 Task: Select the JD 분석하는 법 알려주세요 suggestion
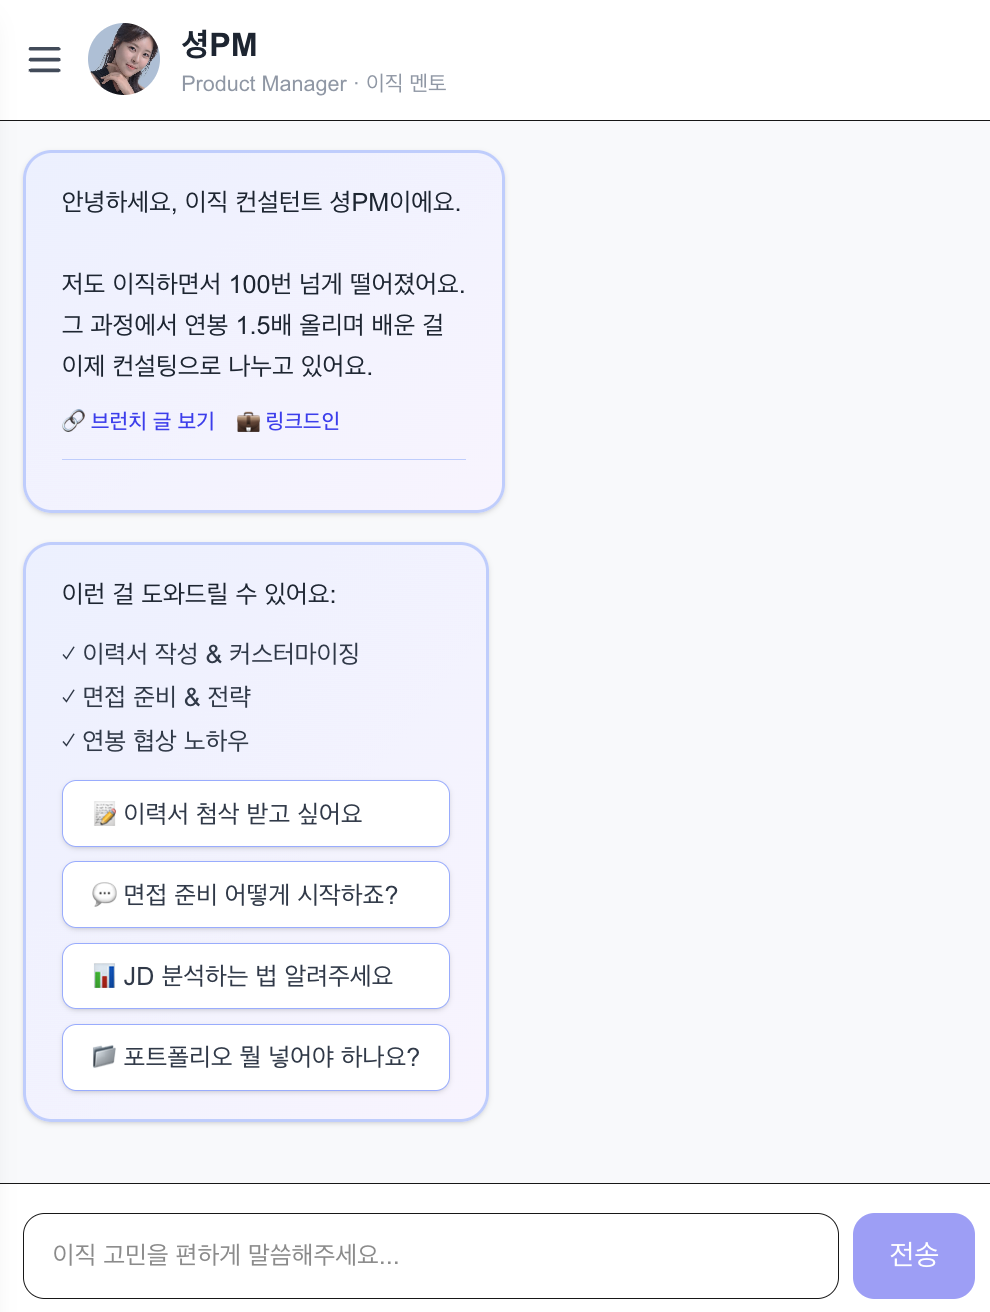[256, 976]
